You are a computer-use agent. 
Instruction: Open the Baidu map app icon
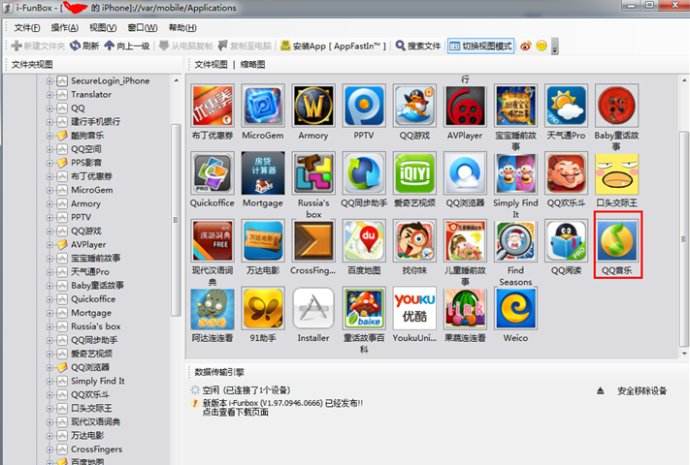(364, 241)
